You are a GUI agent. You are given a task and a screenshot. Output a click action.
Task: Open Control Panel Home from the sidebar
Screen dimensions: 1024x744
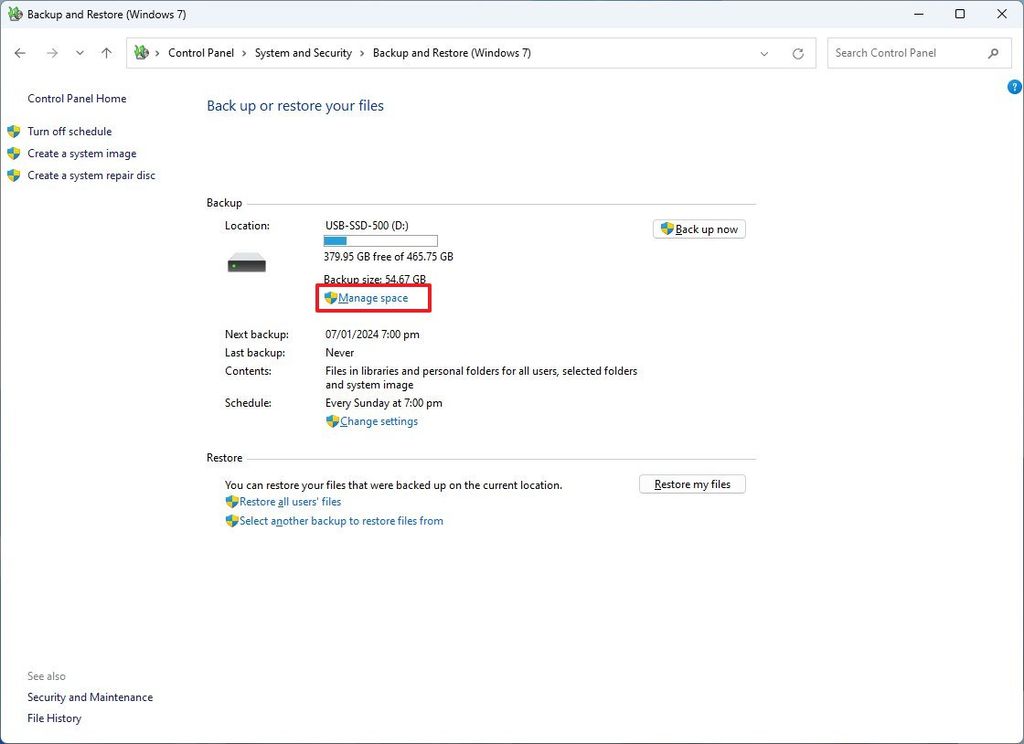(77, 98)
